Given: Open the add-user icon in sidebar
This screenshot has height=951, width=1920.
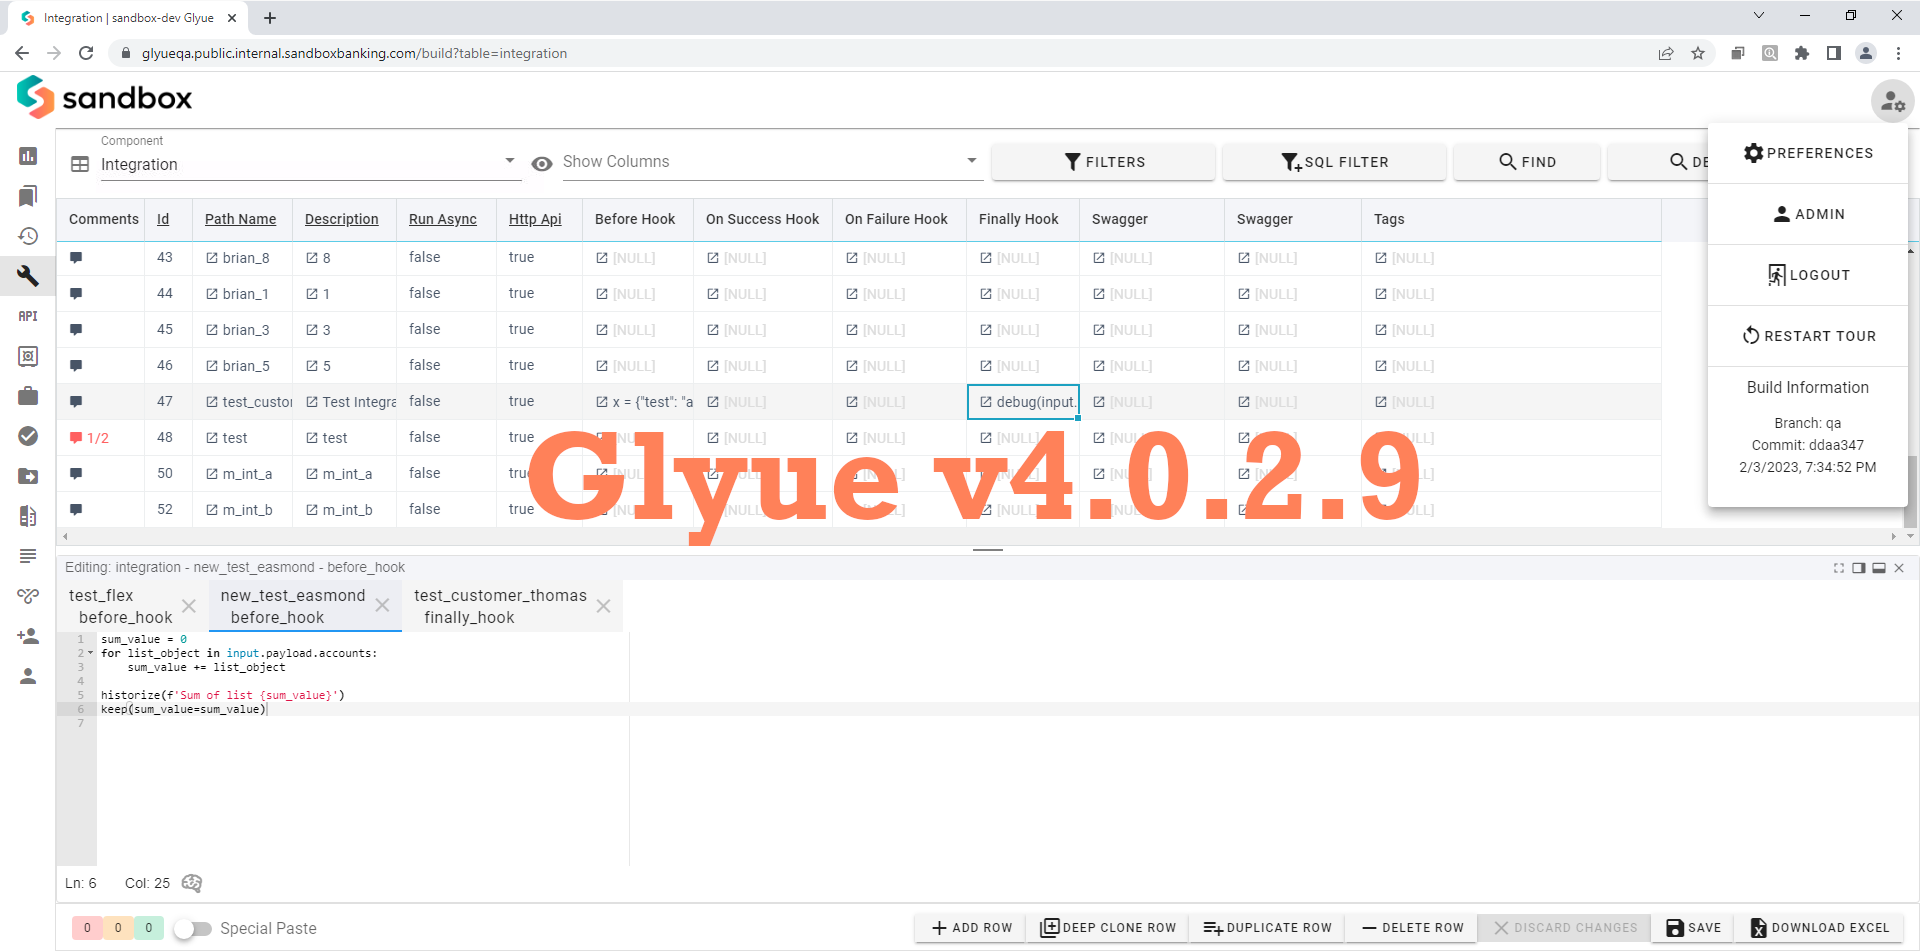Looking at the screenshot, I should coord(28,636).
